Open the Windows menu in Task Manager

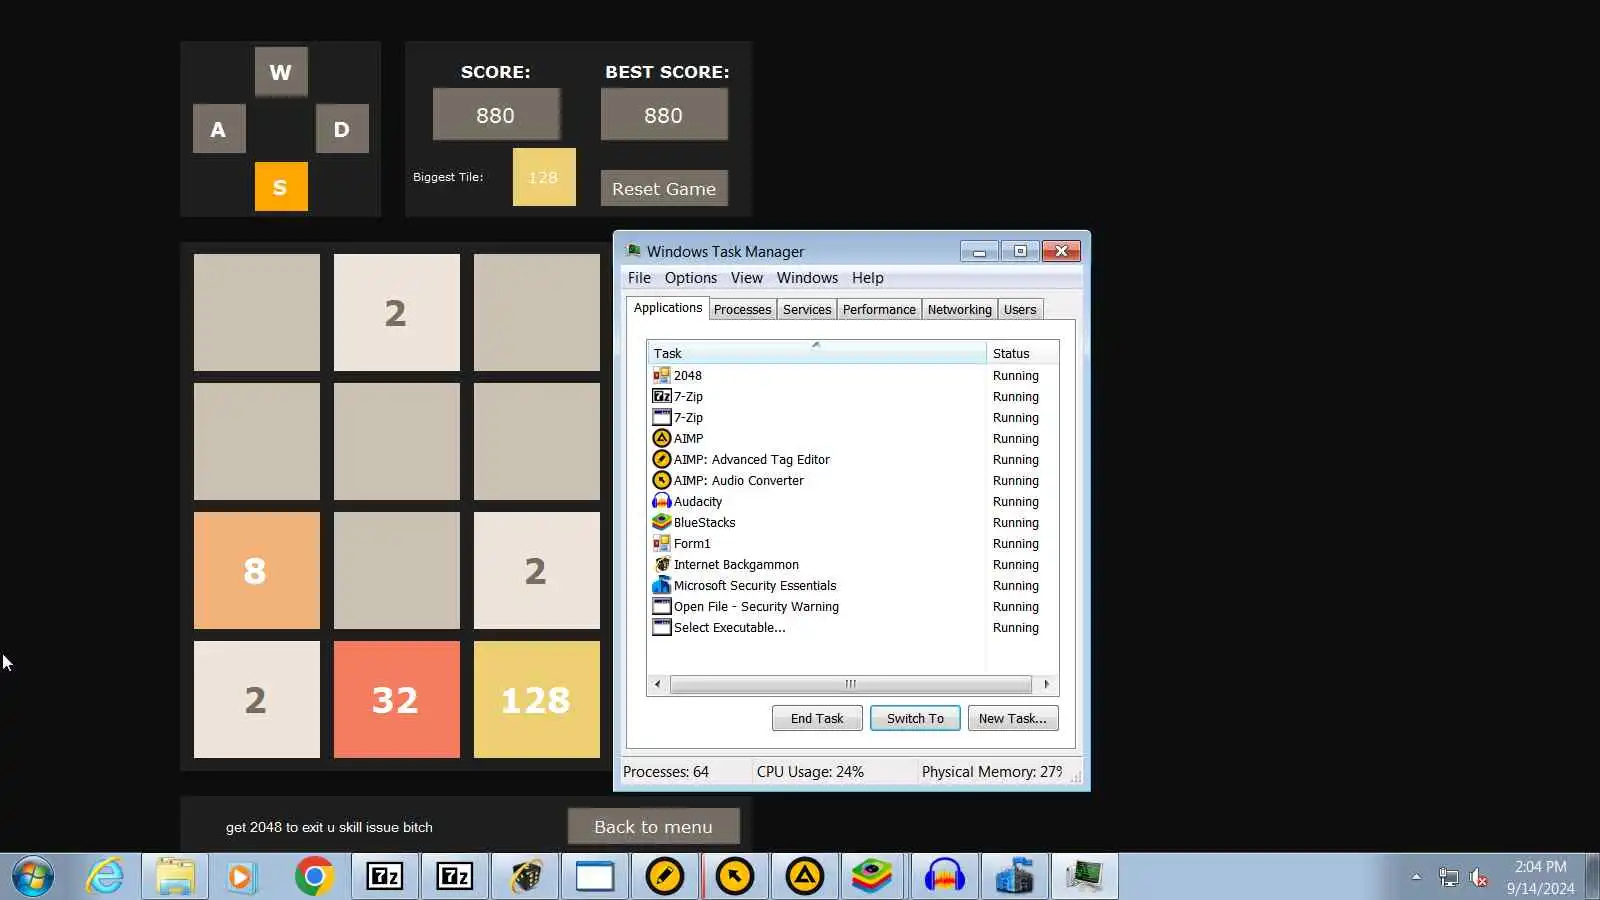tap(807, 278)
